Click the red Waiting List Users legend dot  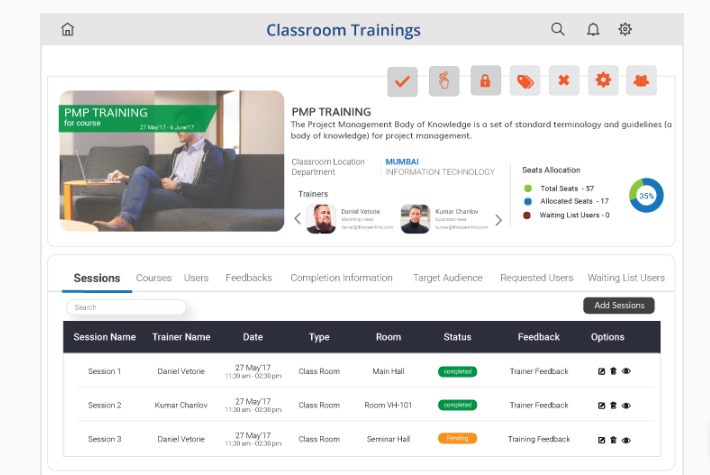[527, 215]
